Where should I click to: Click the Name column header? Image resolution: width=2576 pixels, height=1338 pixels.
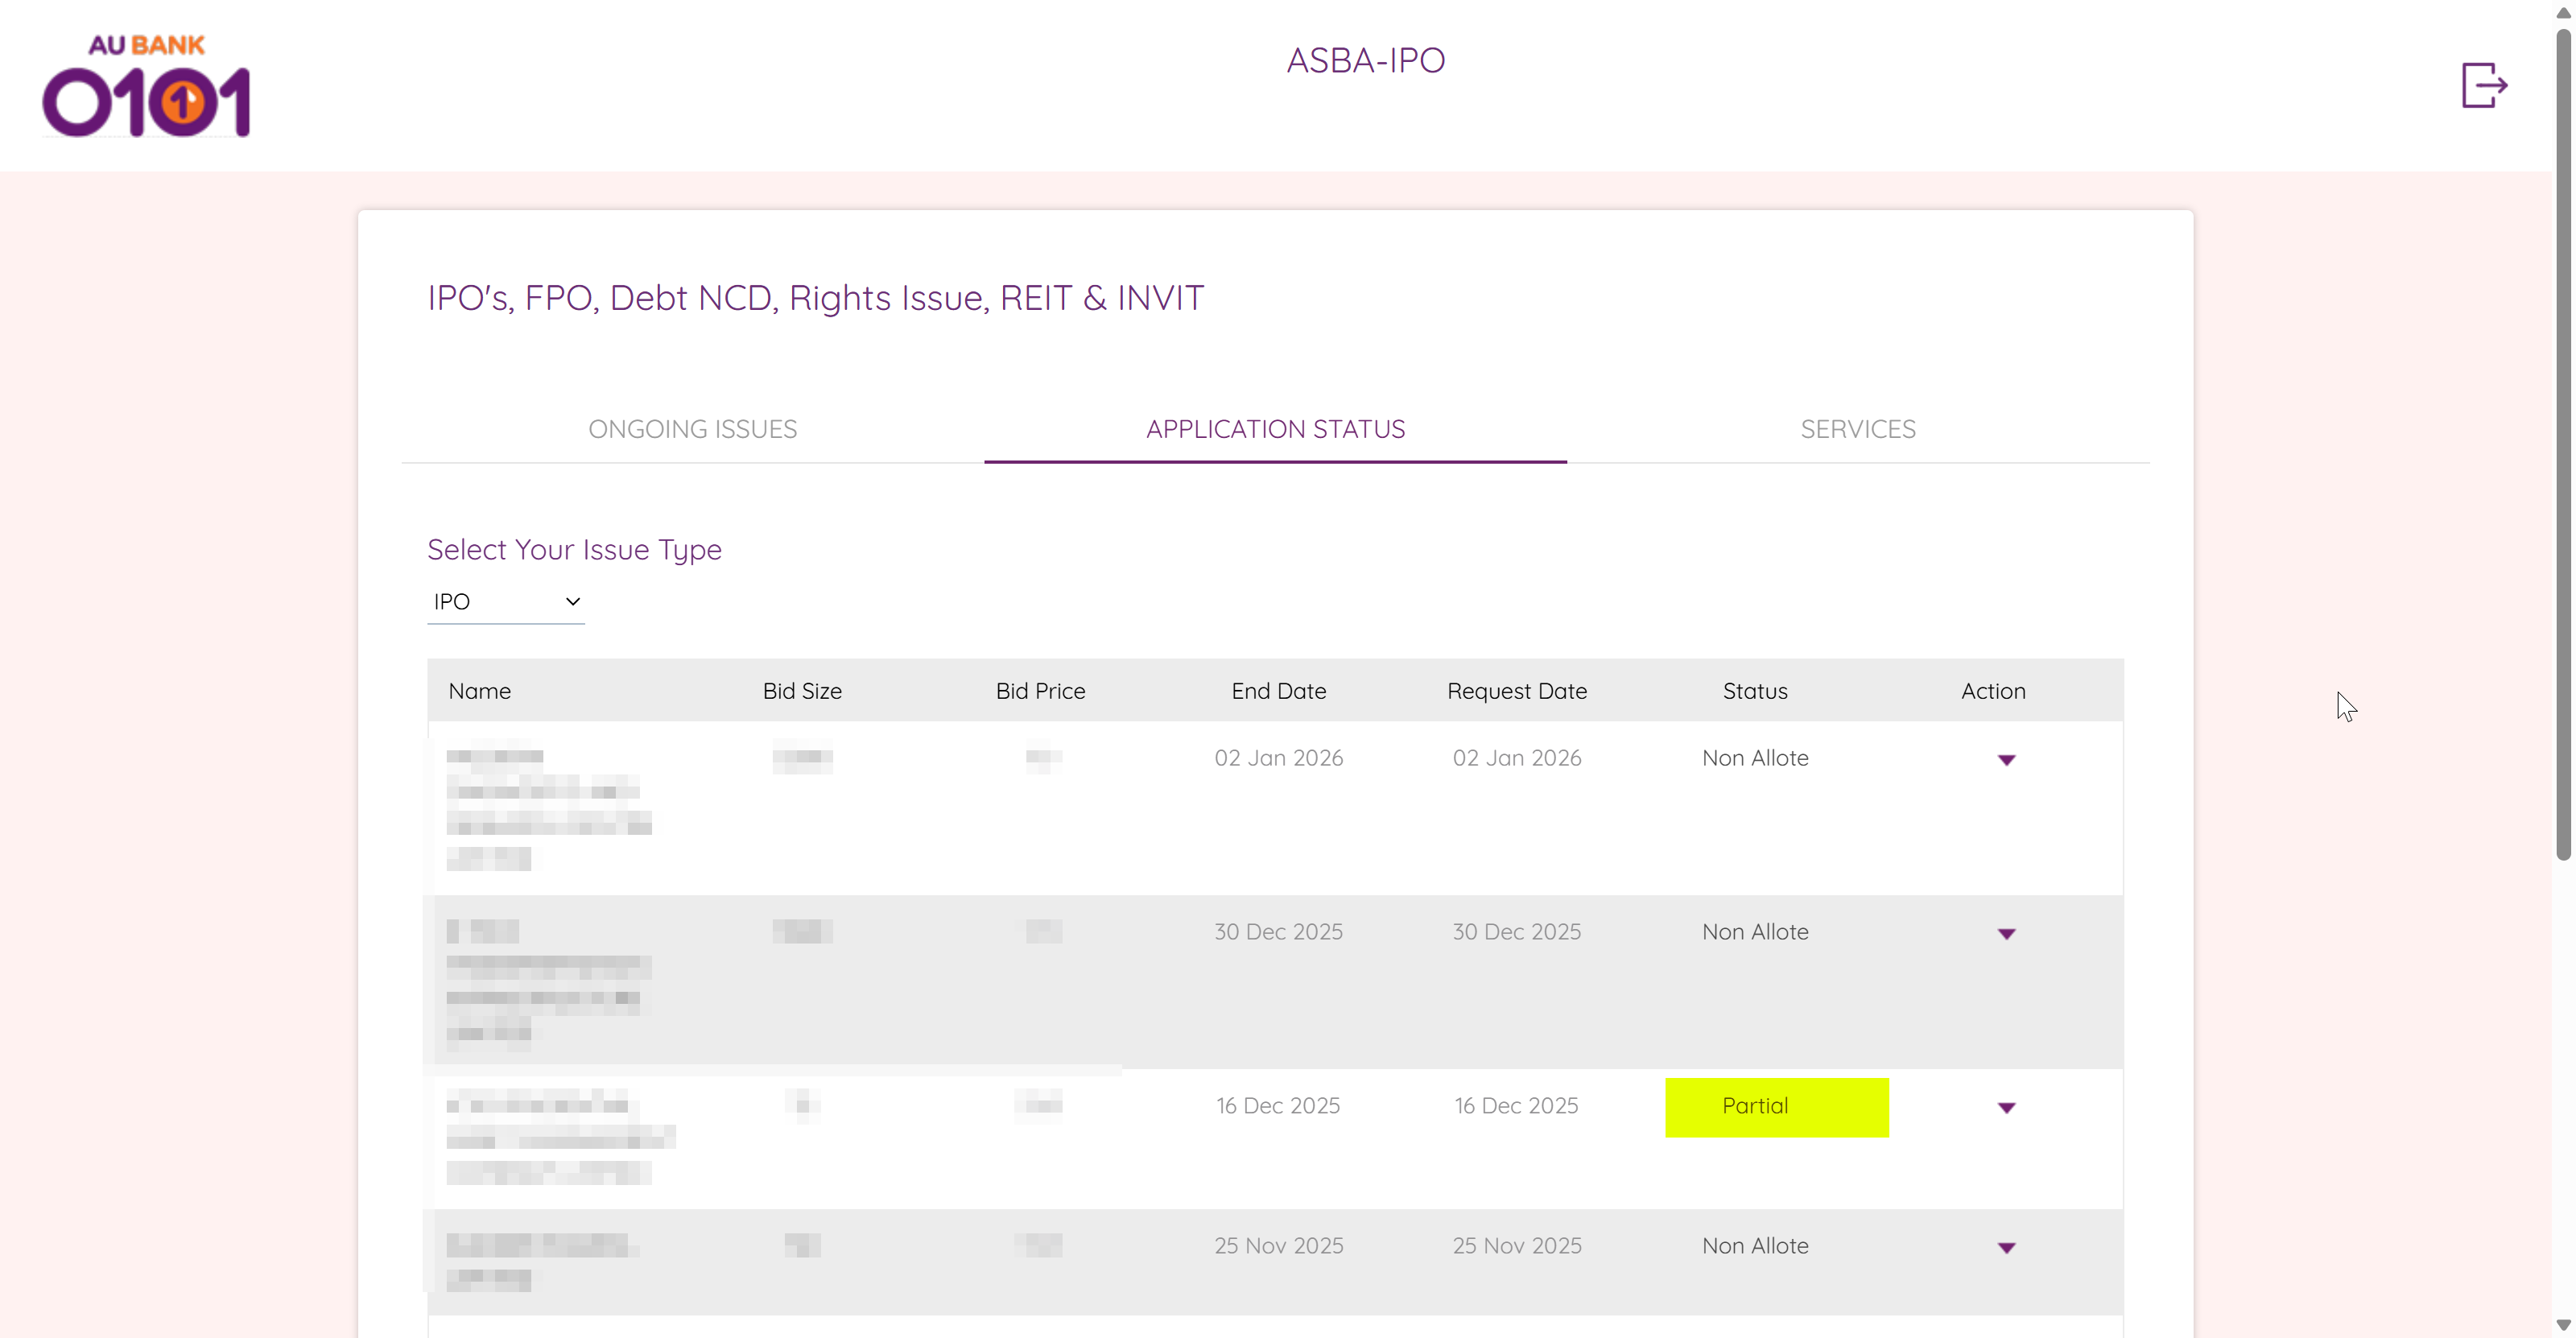point(479,691)
